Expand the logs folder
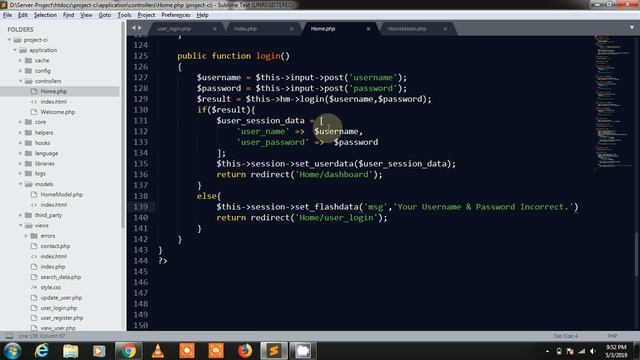This screenshot has height=360, width=640. tap(20, 174)
